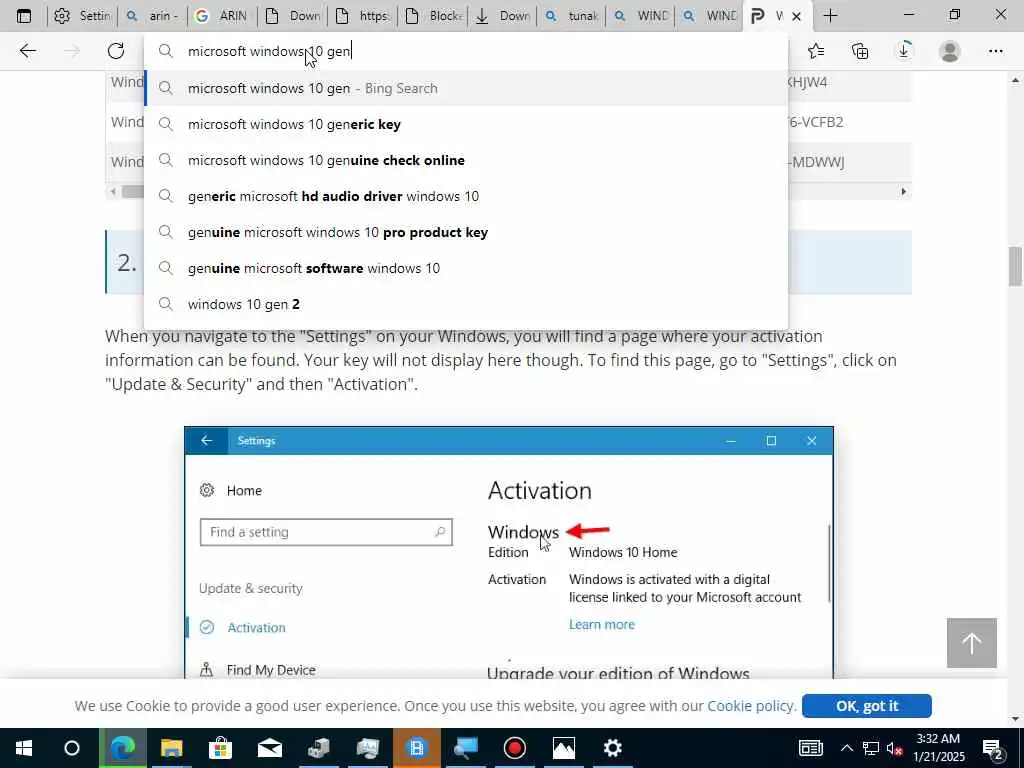The height and width of the screenshot is (768, 1024).
Task: Click the scroll-up arrow of the page scrollbar
Action: coord(1016,80)
